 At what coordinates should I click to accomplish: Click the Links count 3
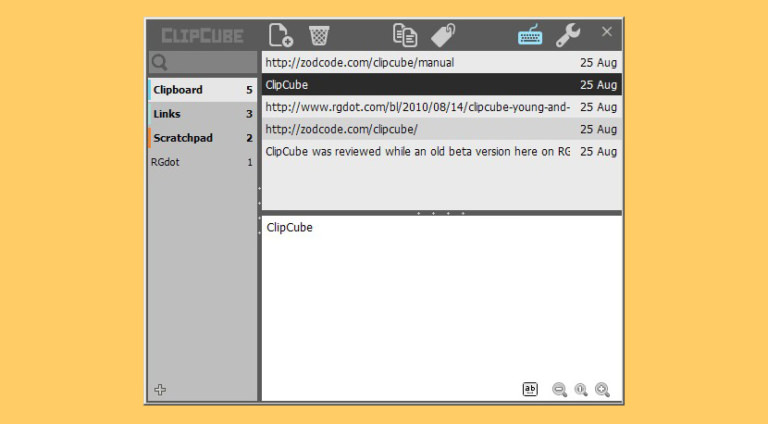click(x=249, y=114)
